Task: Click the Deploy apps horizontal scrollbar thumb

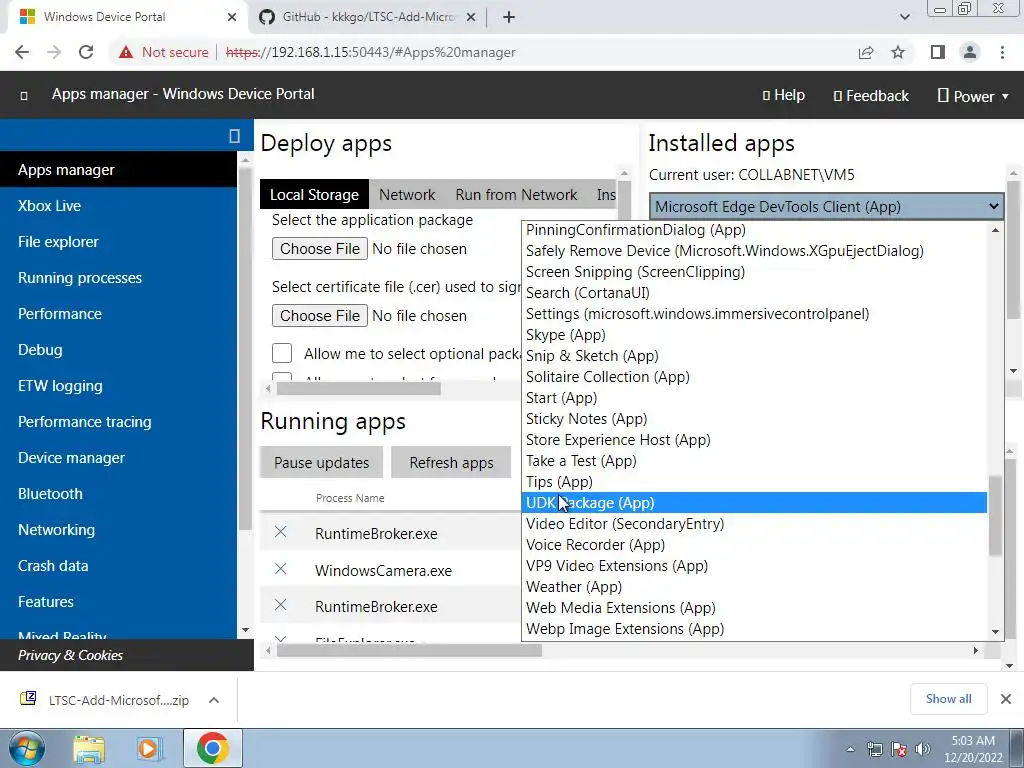Action: click(359, 389)
